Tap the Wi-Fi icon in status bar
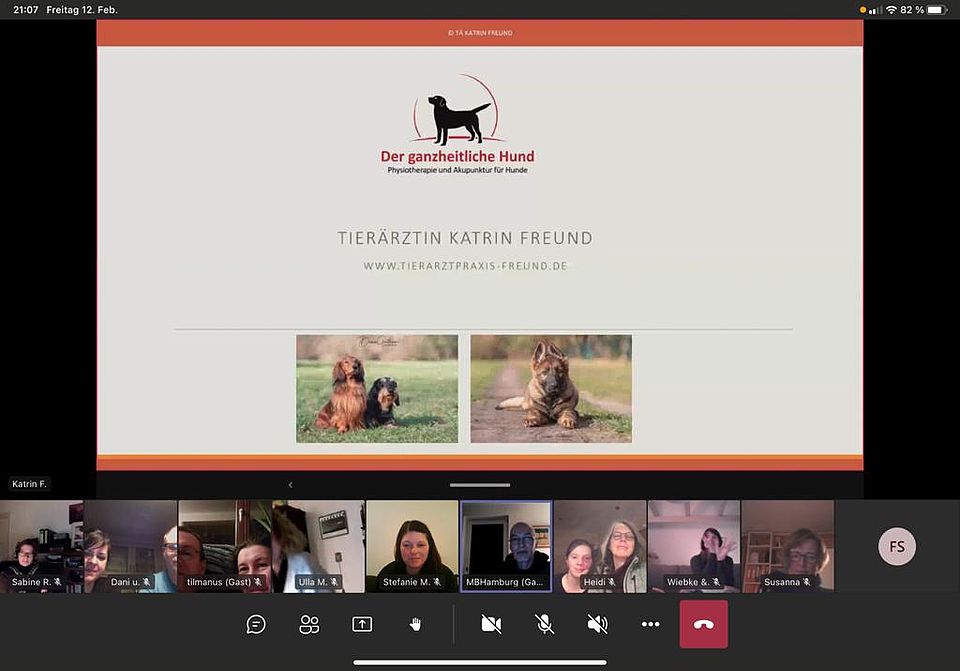Image resolution: width=960 pixels, height=671 pixels. click(x=891, y=10)
